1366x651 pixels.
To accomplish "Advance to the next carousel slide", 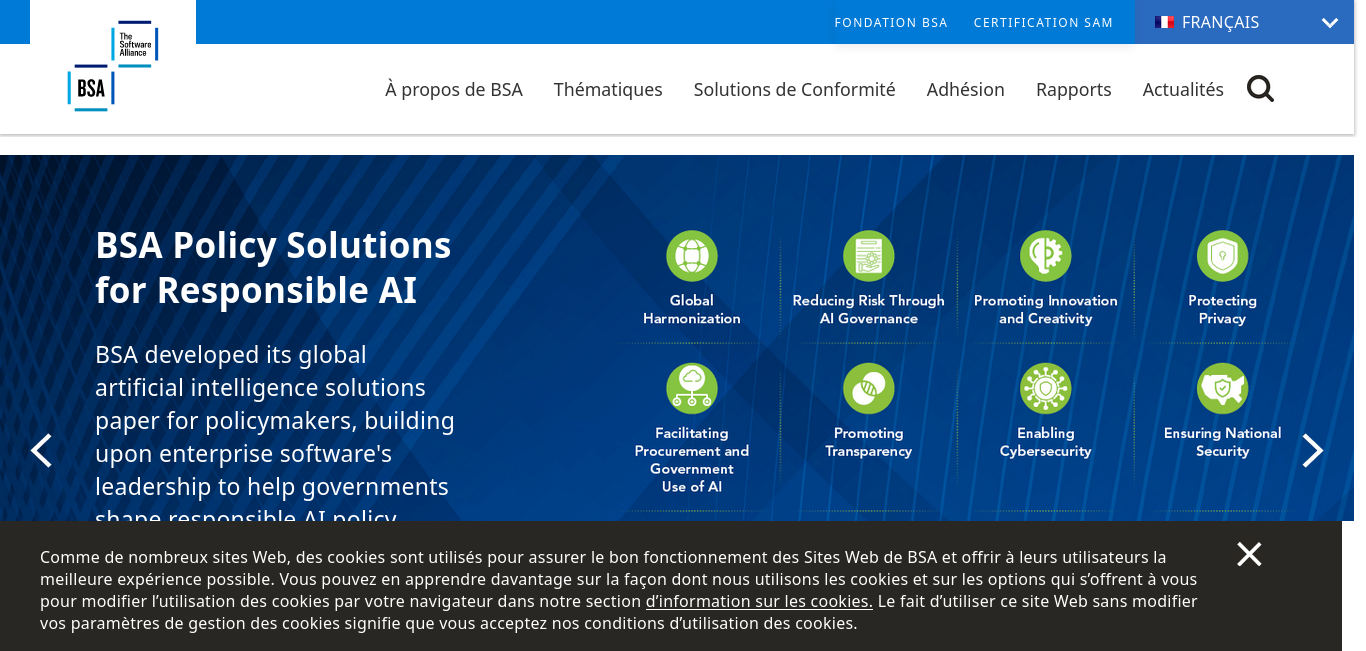I will (x=1313, y=451).
